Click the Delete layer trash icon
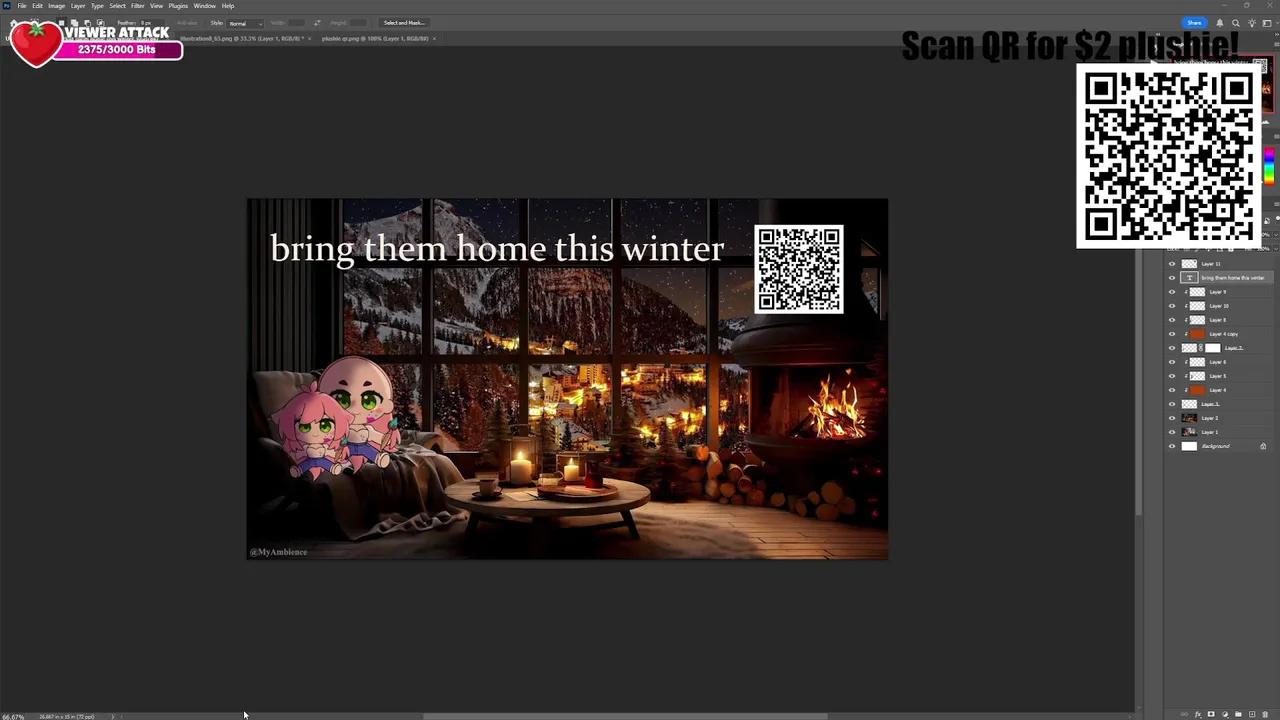 (x=1265, y=714)
